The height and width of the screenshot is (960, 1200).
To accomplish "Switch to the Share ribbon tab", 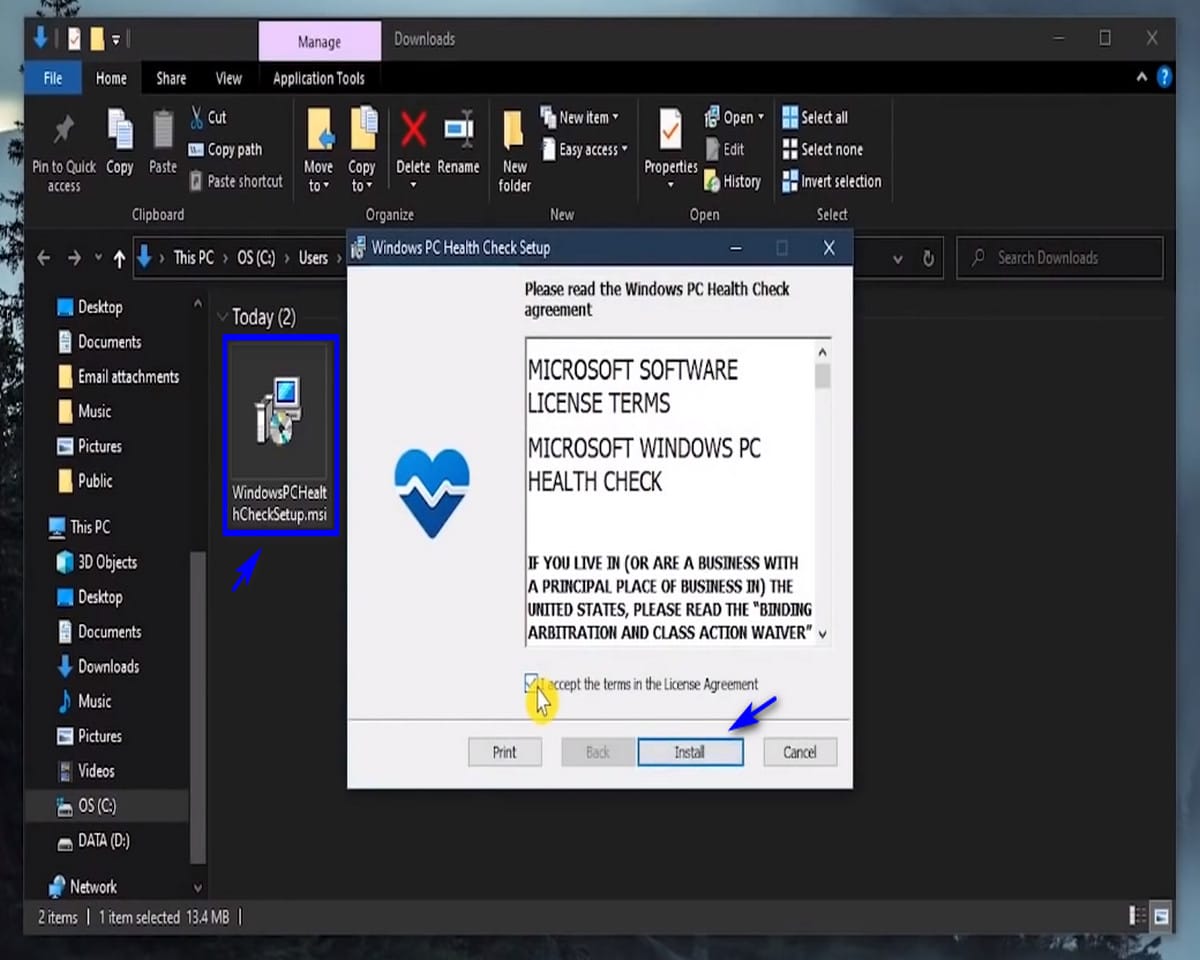I will point(171,78).
